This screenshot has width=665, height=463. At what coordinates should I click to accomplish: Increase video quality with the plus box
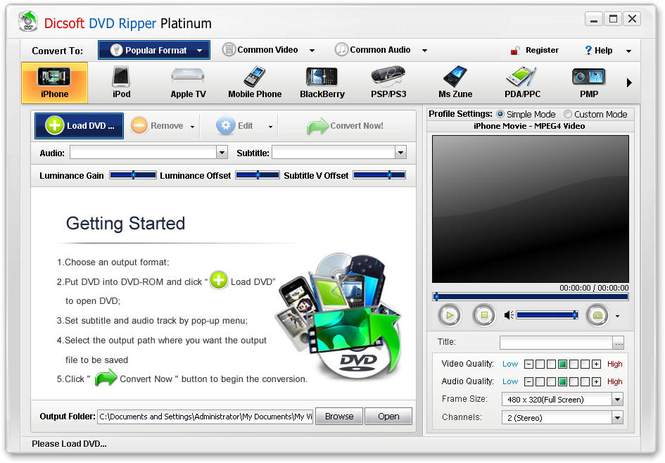click(x=596, y=364)
